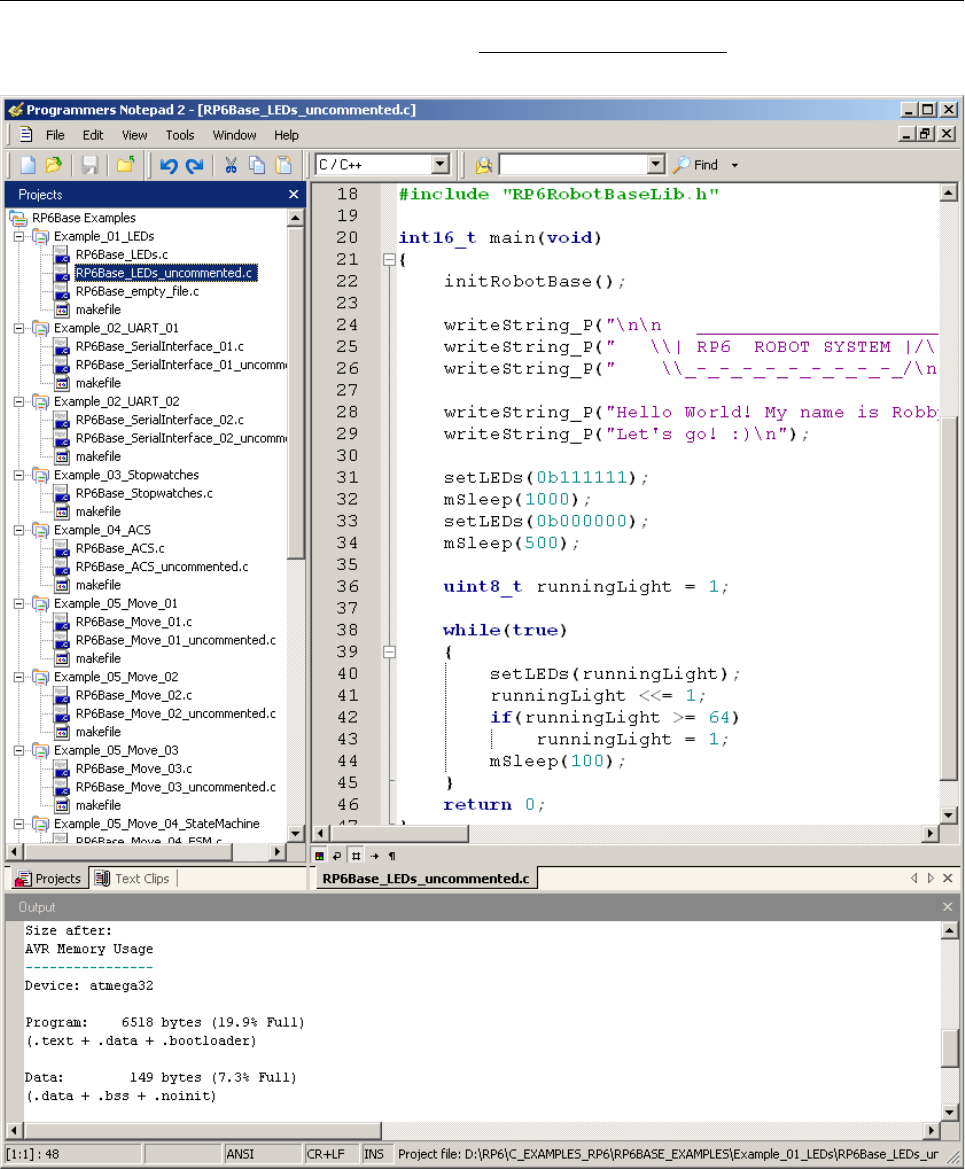Image resolution: width=965 pixels, height=1169 pixels.
Task: Click the RP6Base_SerialInterface_01.c file icon
Action: tap(62, 347)
